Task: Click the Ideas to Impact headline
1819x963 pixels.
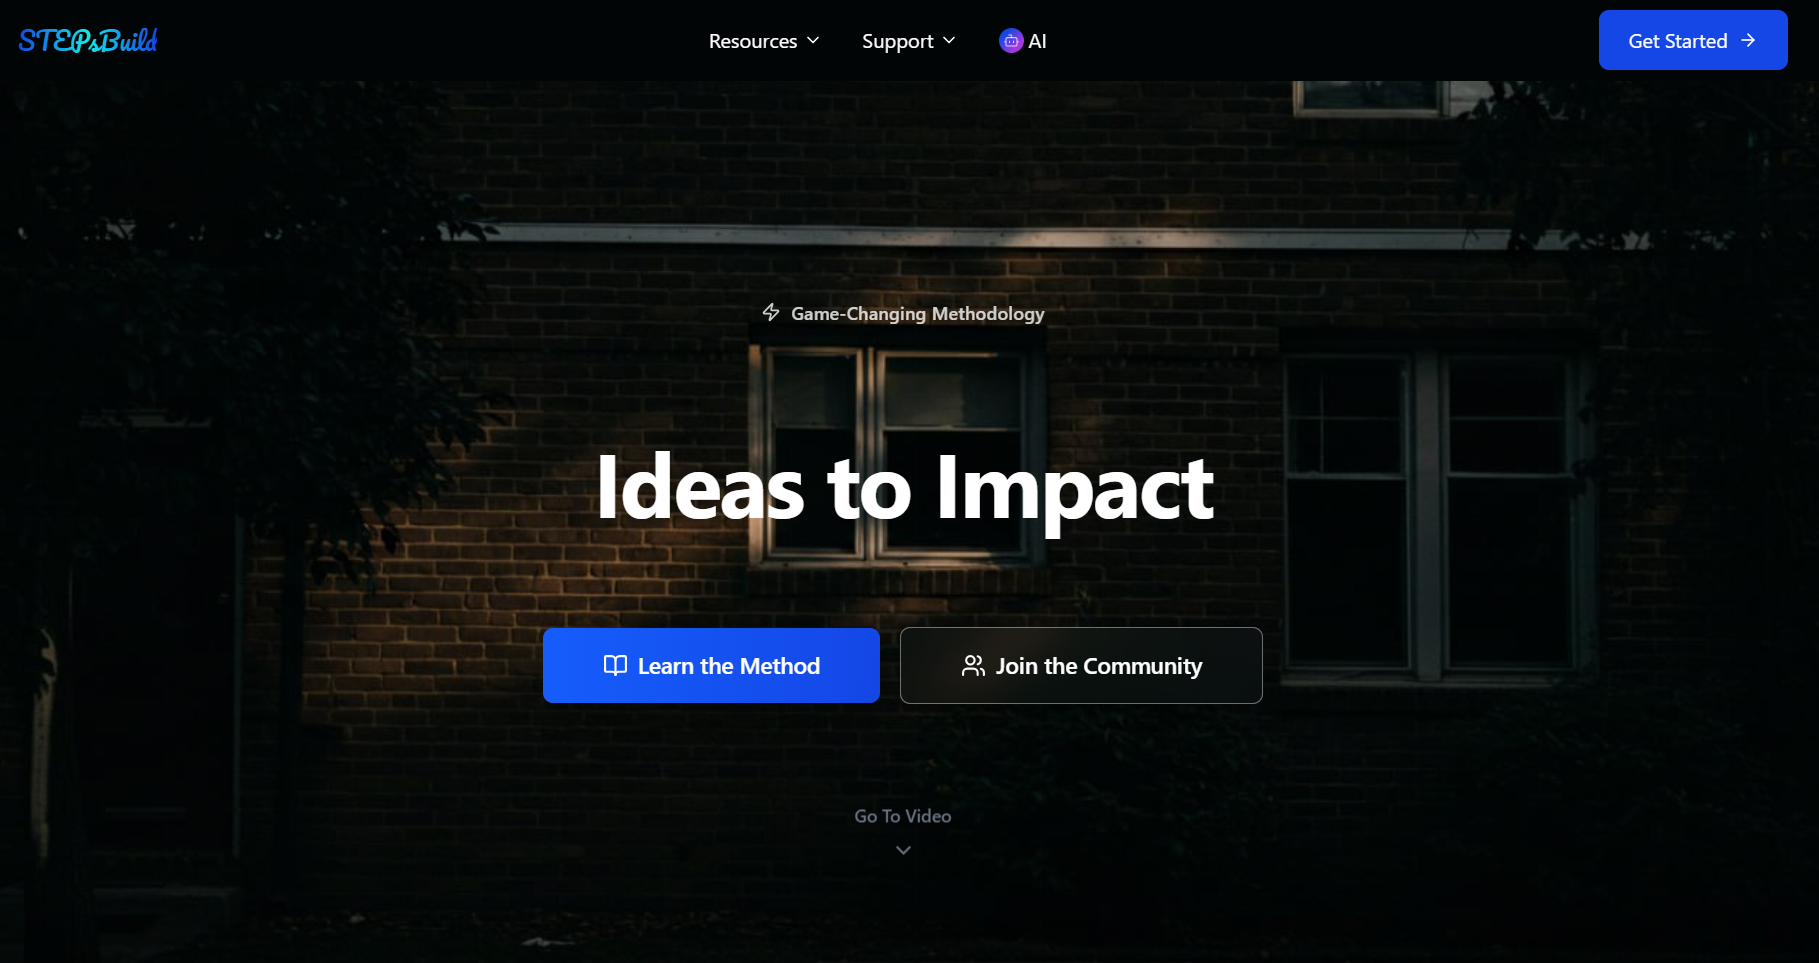Action: point(904,489)
